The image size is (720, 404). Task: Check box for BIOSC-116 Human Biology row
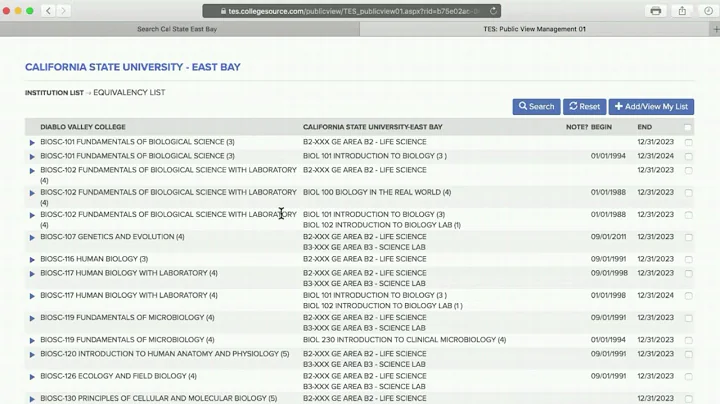pyautogui.click(x=688, y=259)
